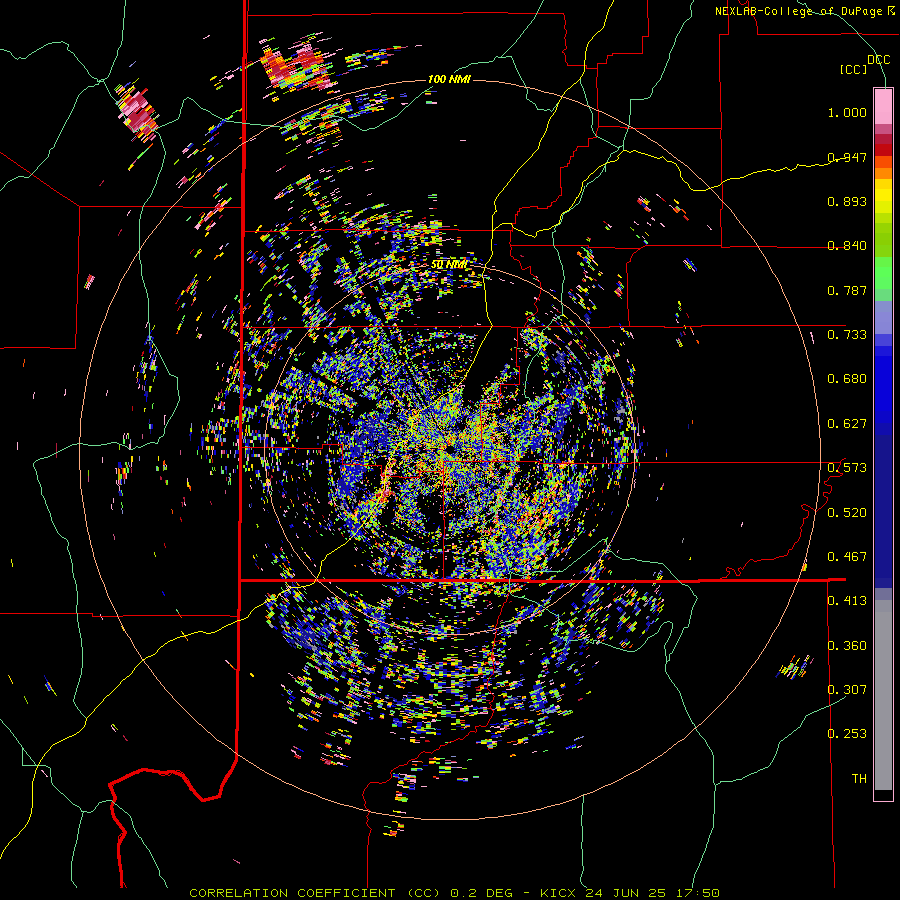Click the DCC product label
Screen dimensions: 900x900
click(878, 60)
